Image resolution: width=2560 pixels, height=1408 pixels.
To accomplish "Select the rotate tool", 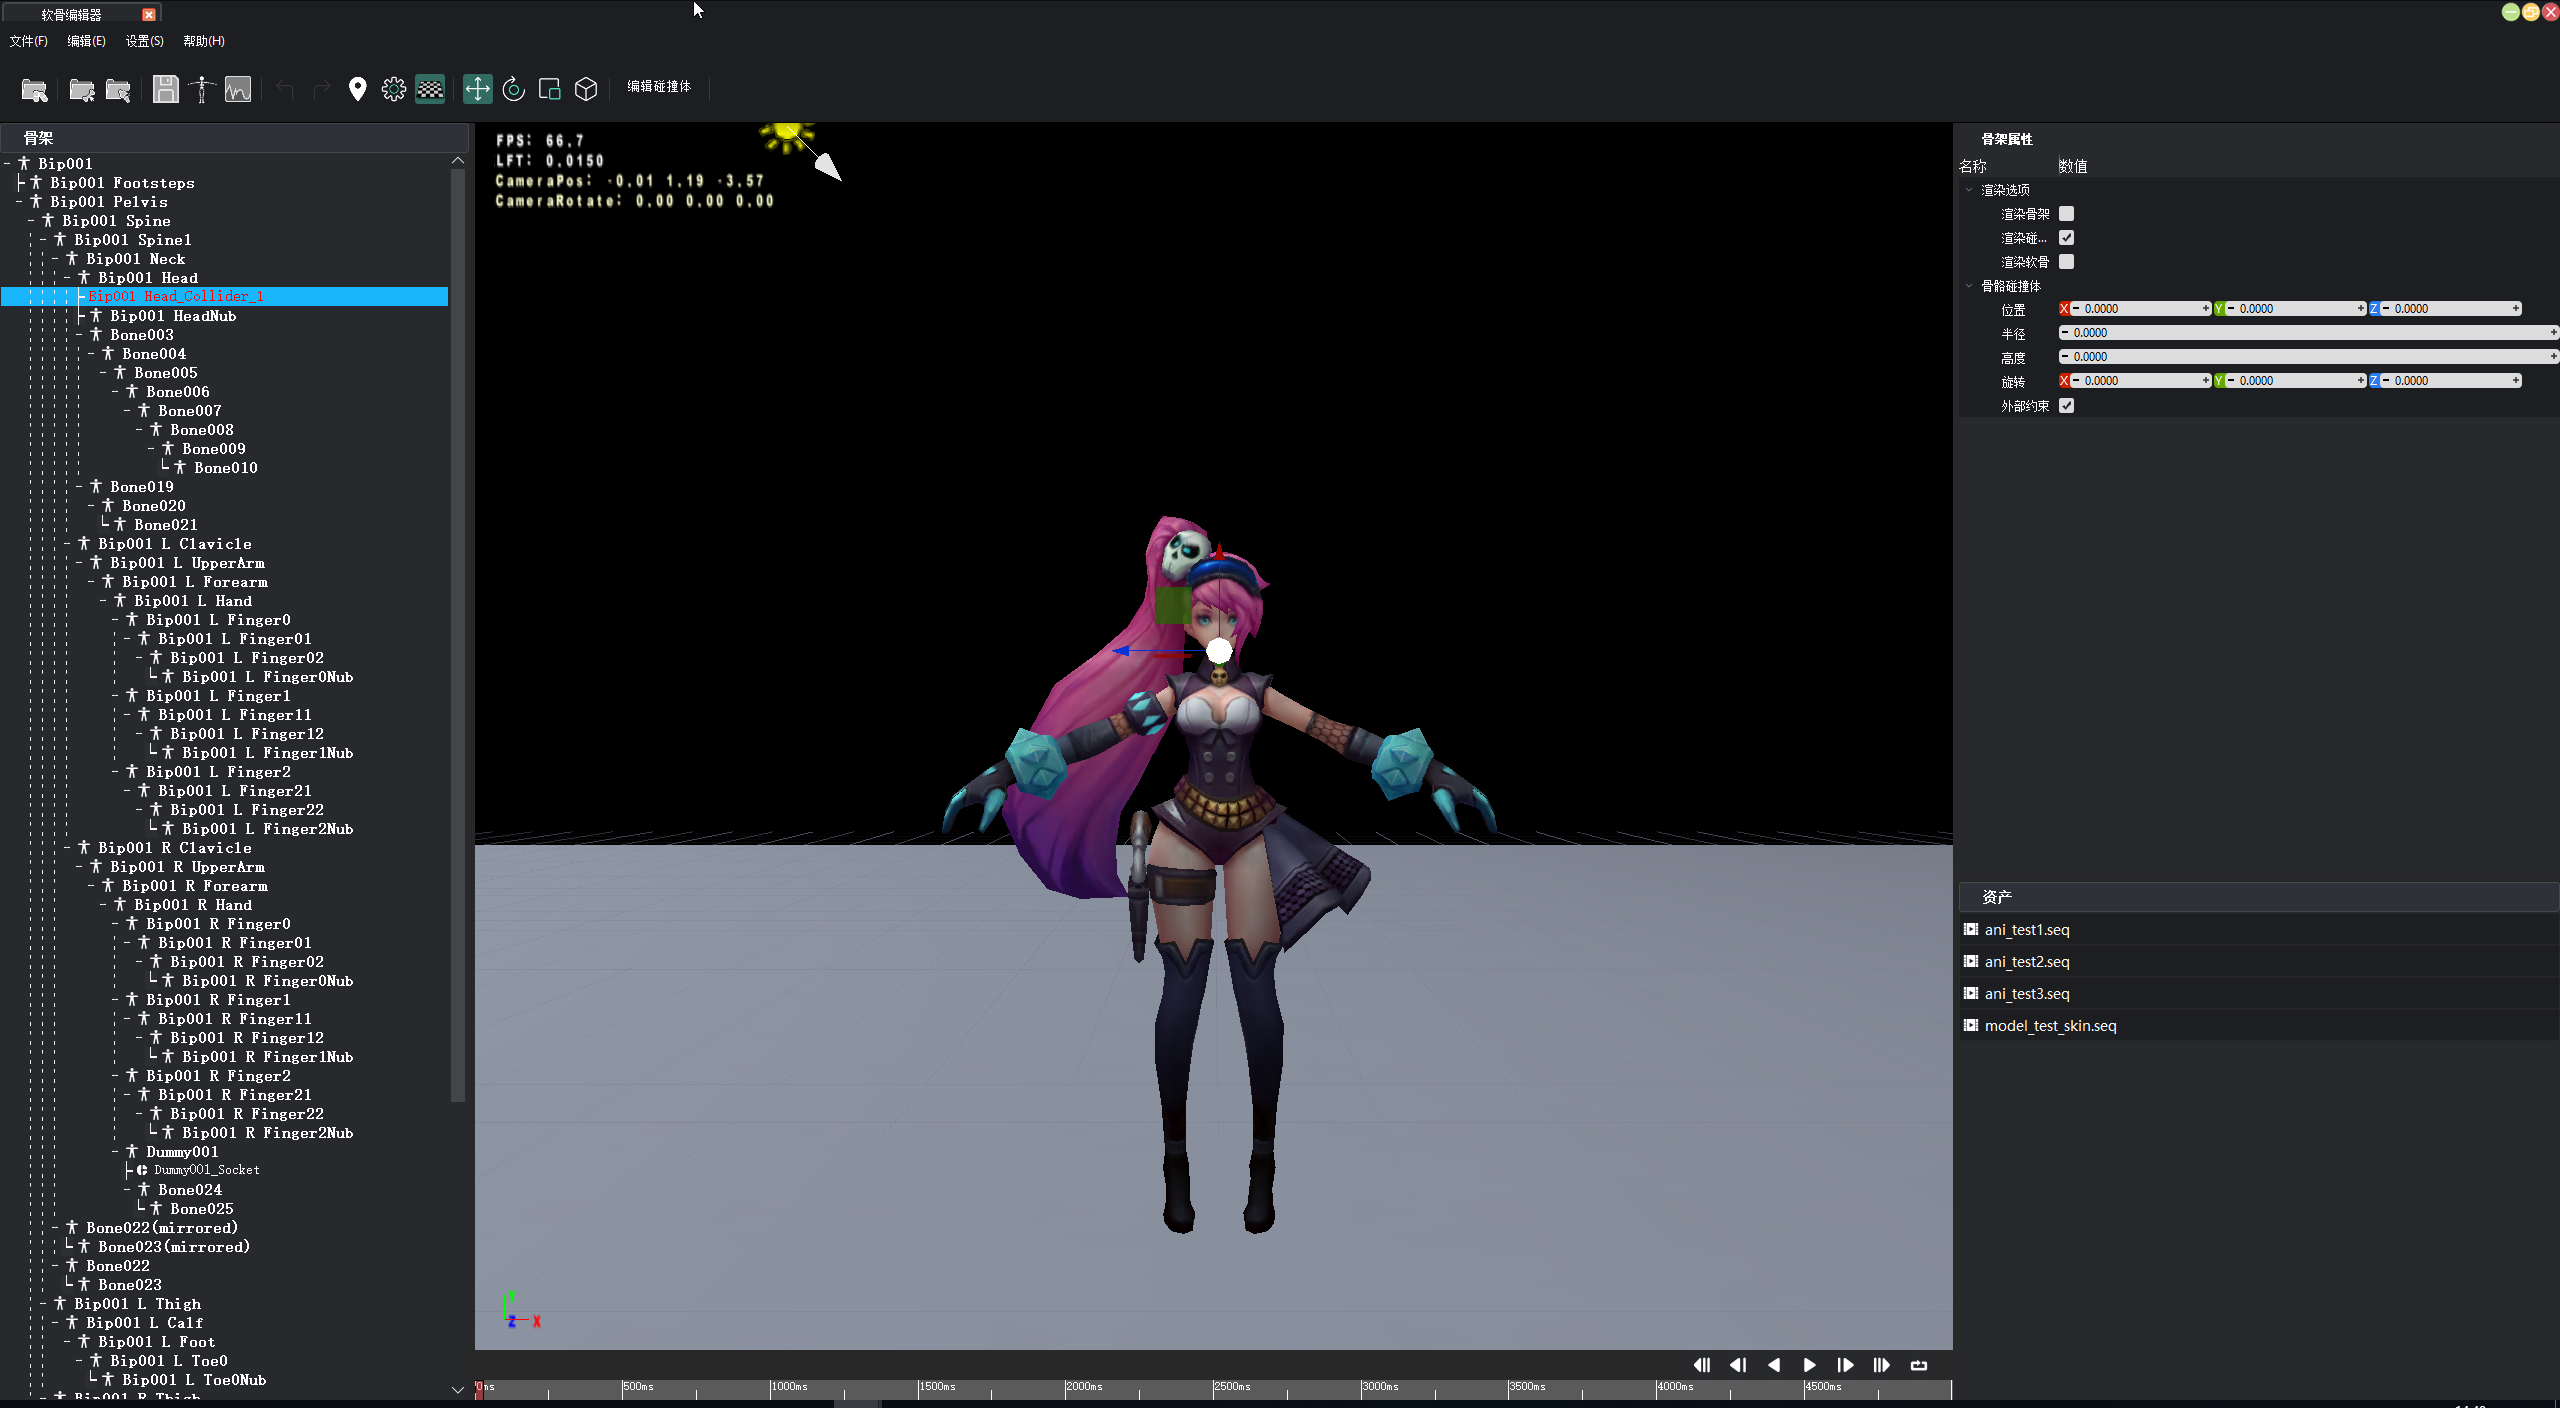I will point(514,90).
